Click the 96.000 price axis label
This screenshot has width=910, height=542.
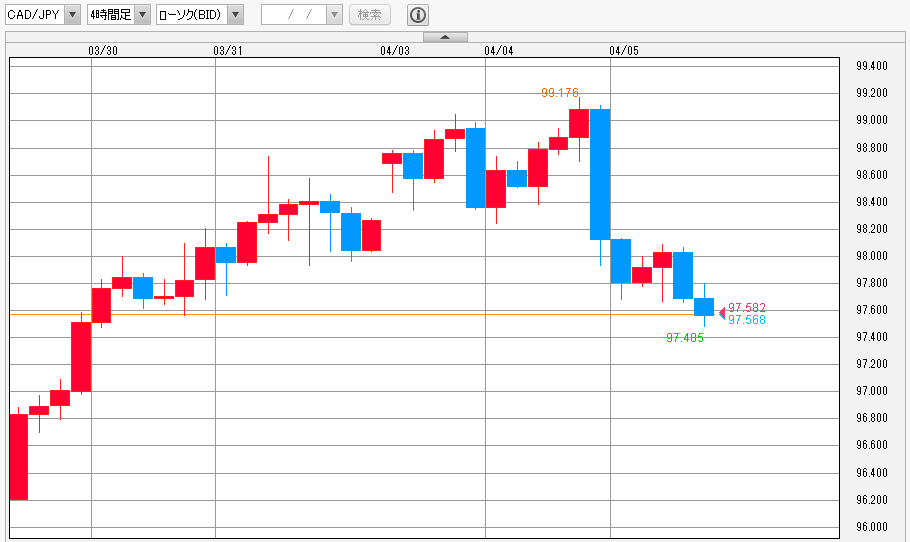(x=872, y=526)
